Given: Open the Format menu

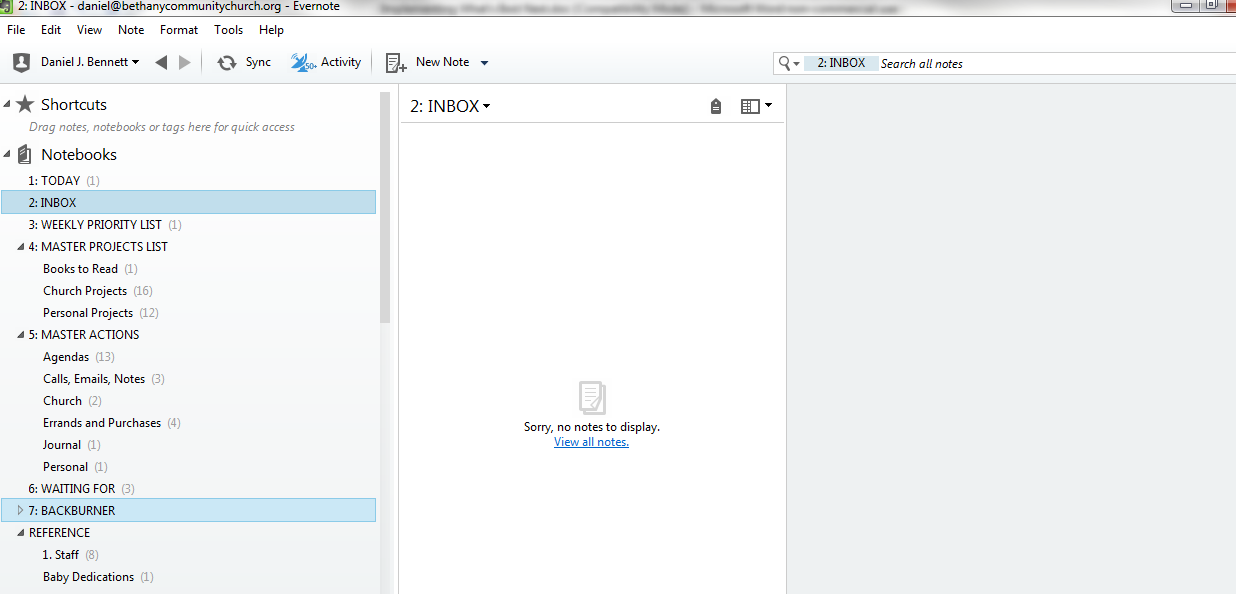Looking at the screenshot, I should click(179, 30).
